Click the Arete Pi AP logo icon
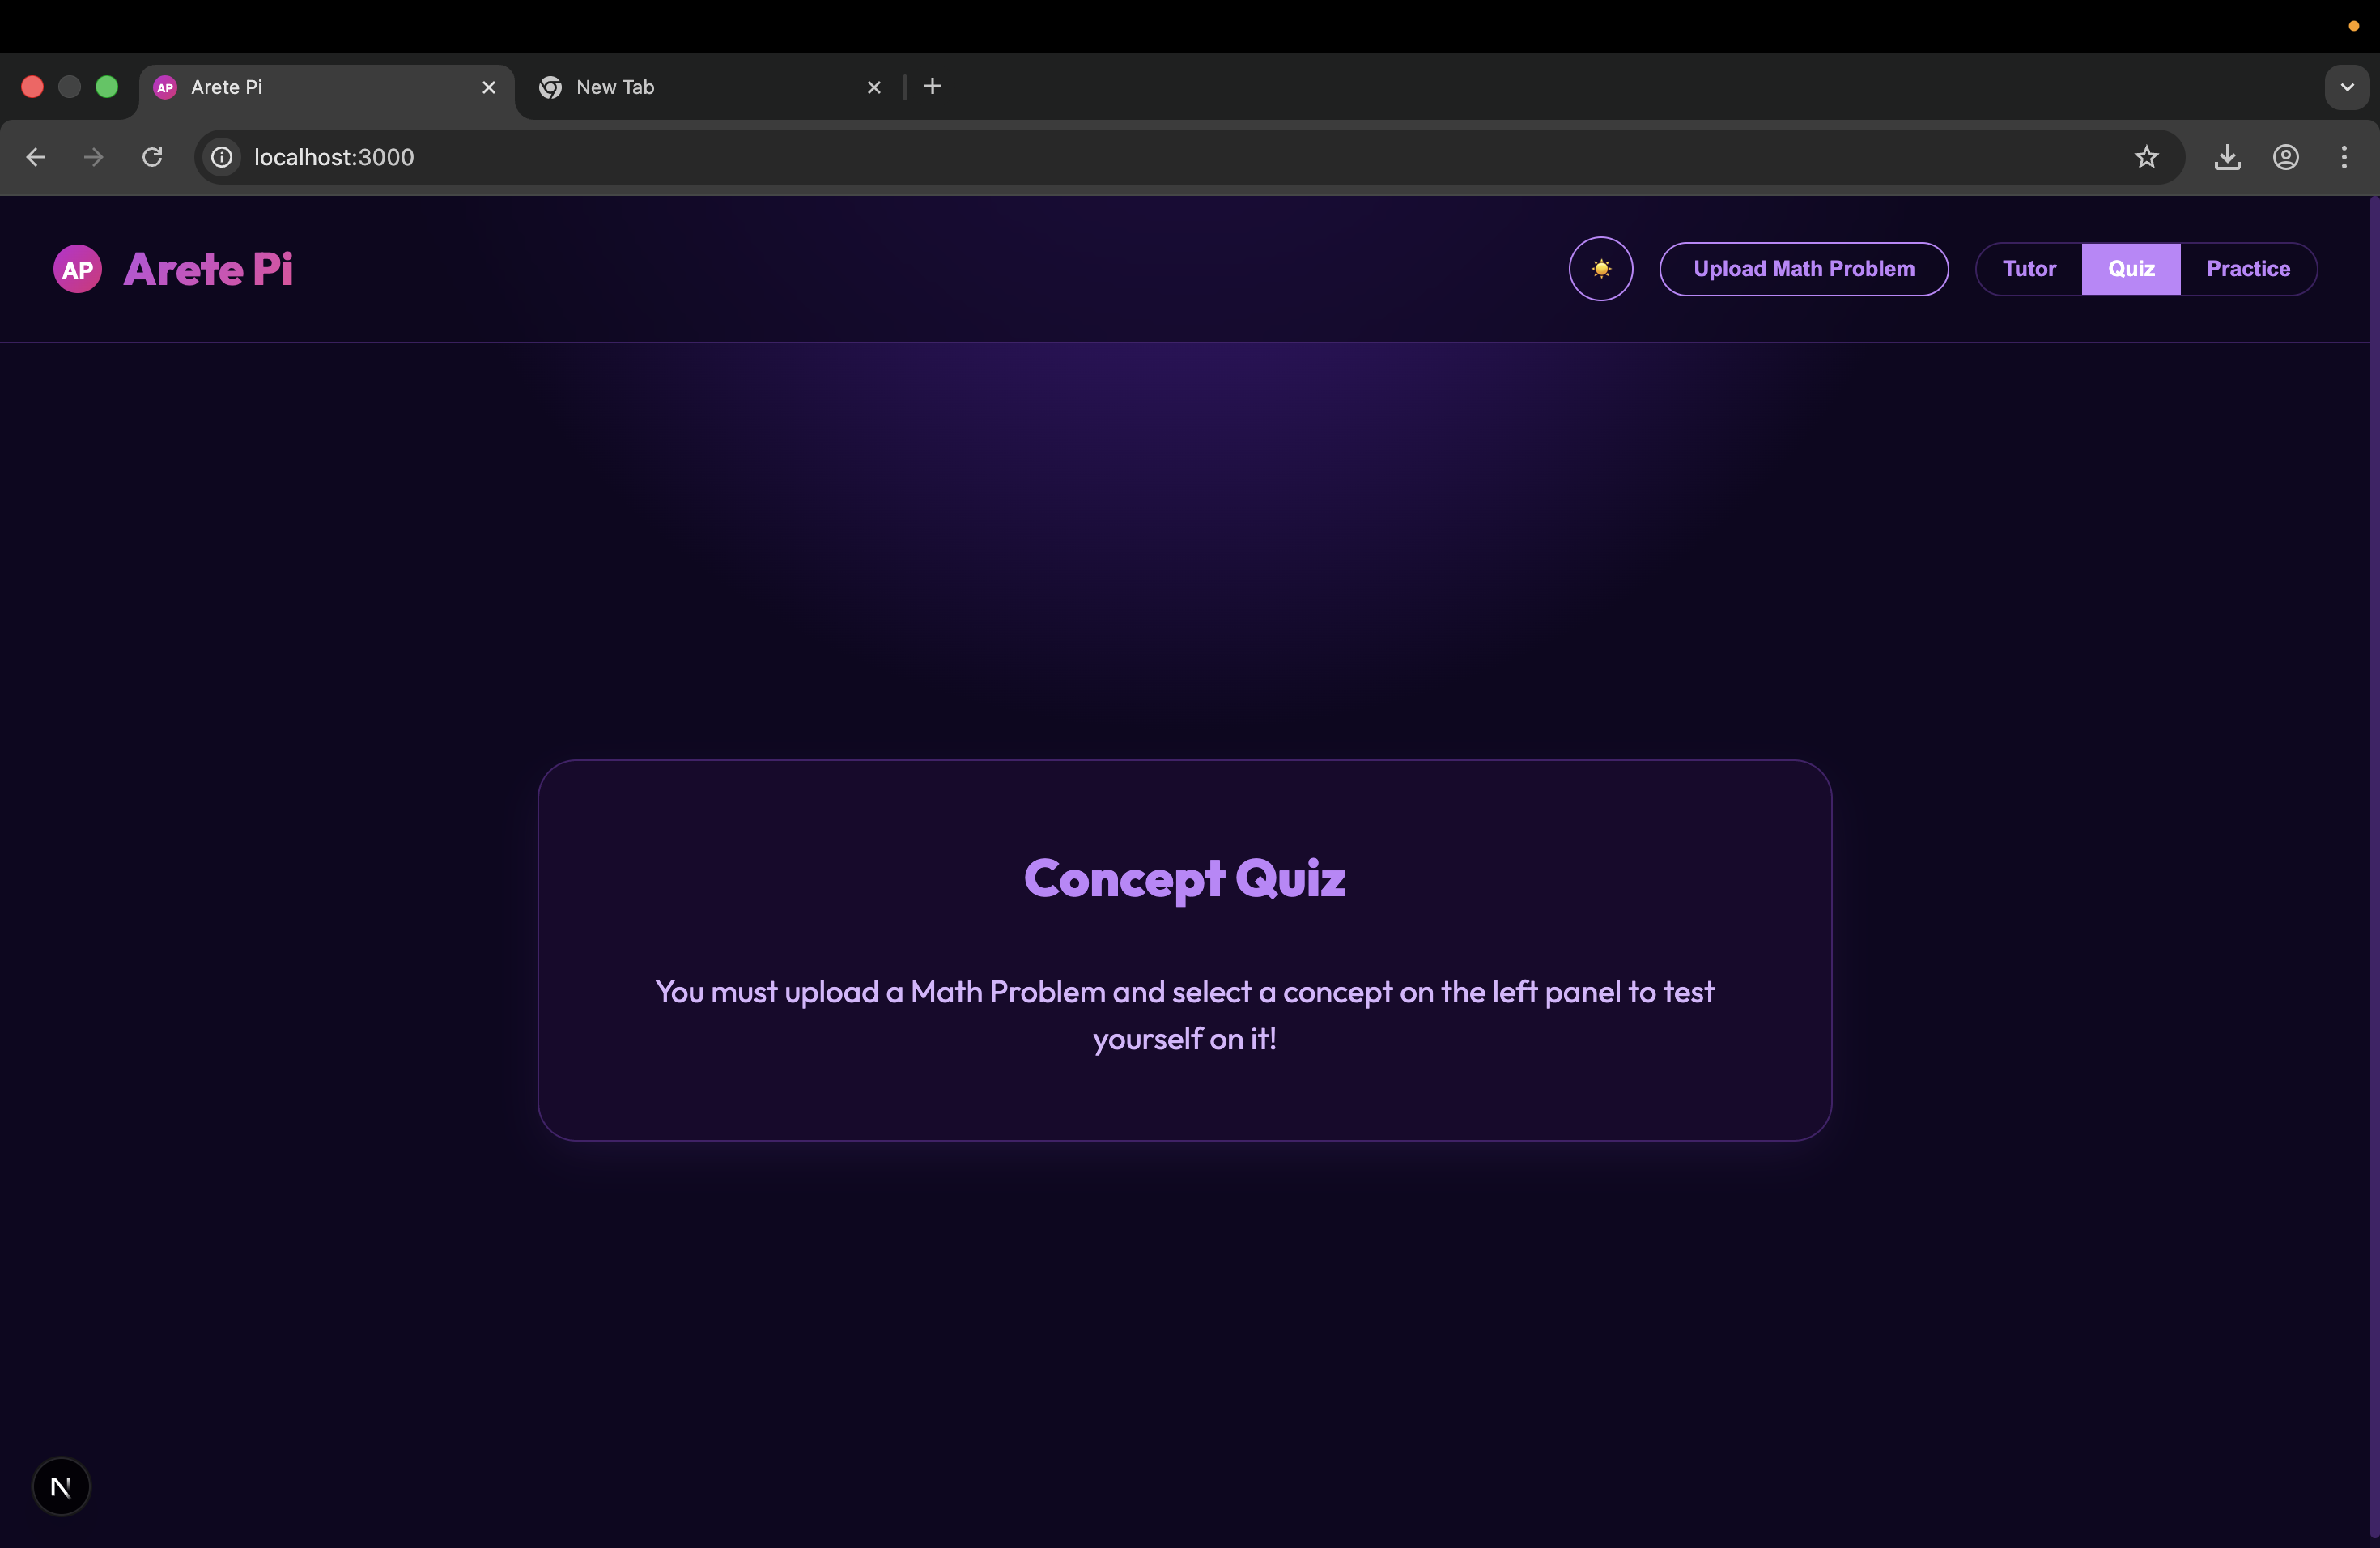This screenshot has width=2380, height=1548. click(x=77, y=269)
